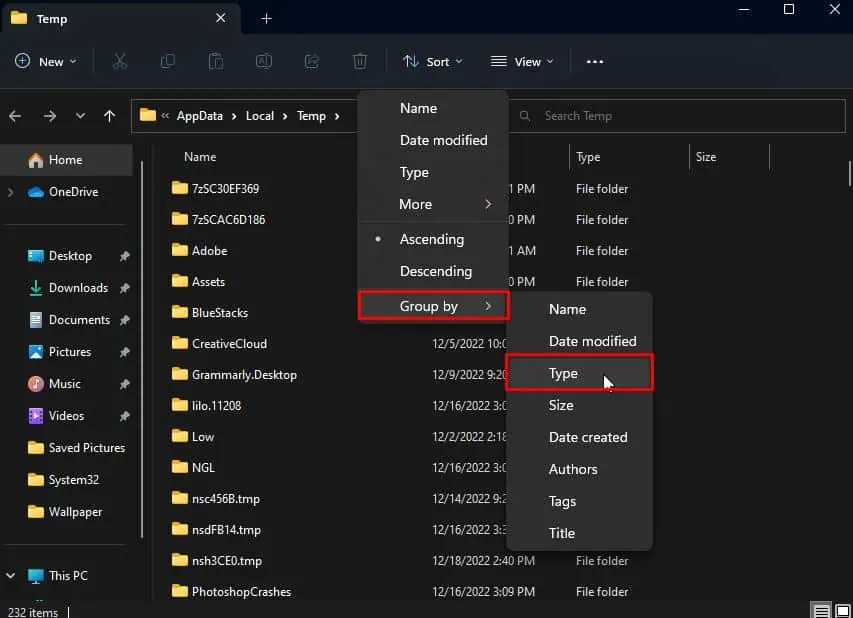Group by Date modified in submenu
Viewport: 853px width, 618px height.
pyautogui.click(x=579, y=342)
